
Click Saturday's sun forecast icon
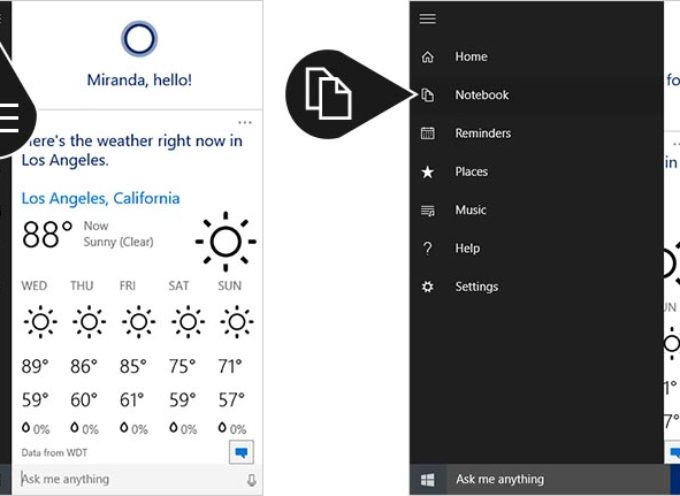click(188, 322)
